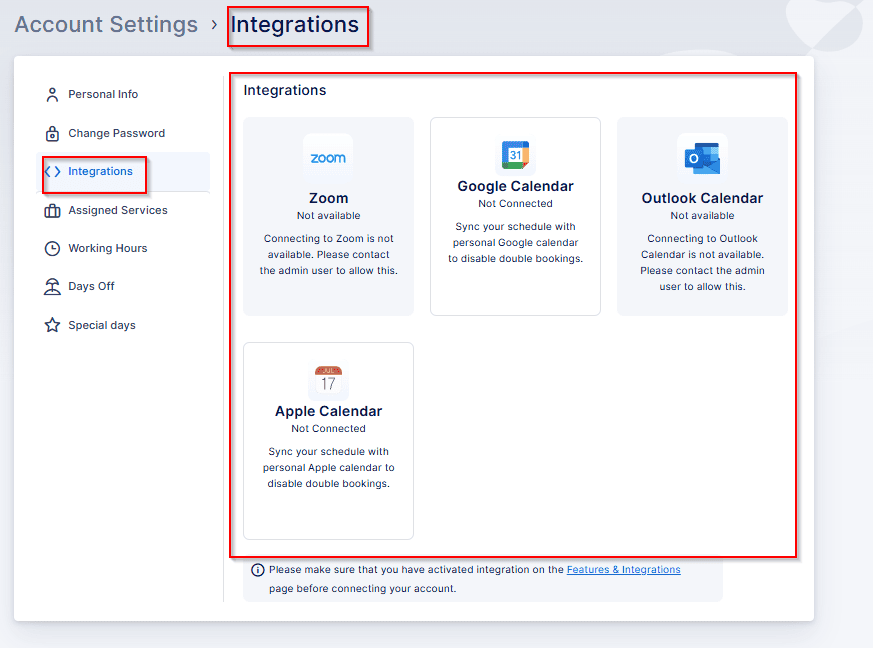Click the Change Password lock icon
The image size is (873, 648).
[52, 134]
